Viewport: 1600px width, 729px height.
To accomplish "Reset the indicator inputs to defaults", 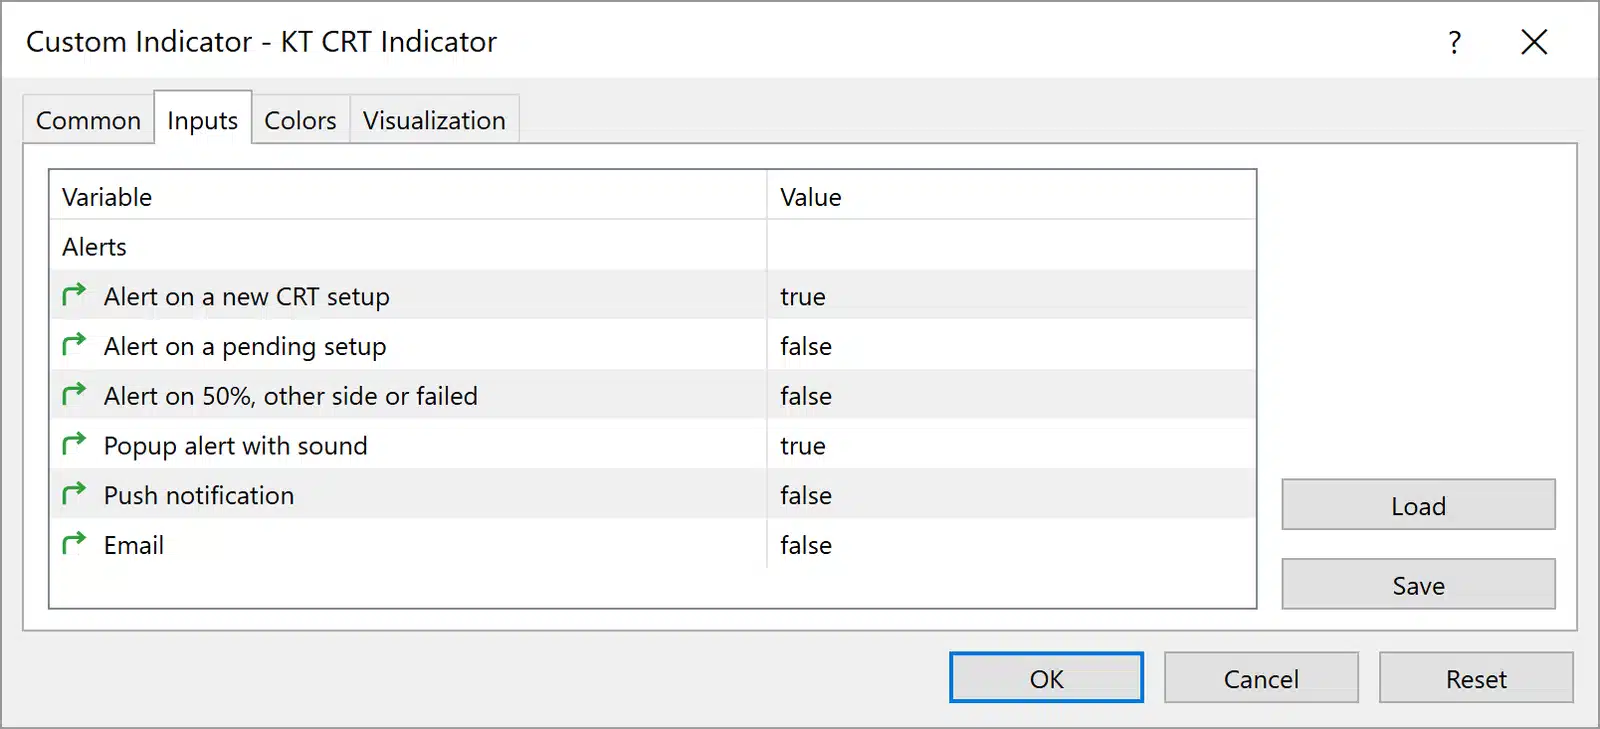I will point(1476,678).
